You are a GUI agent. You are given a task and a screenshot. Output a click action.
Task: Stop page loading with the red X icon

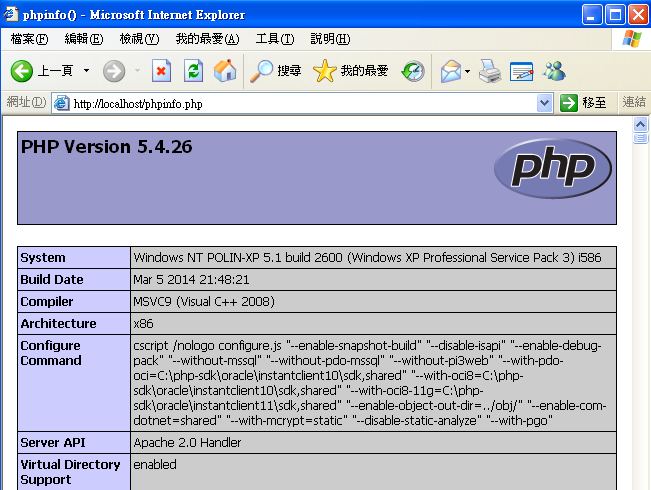pos(161,71)
